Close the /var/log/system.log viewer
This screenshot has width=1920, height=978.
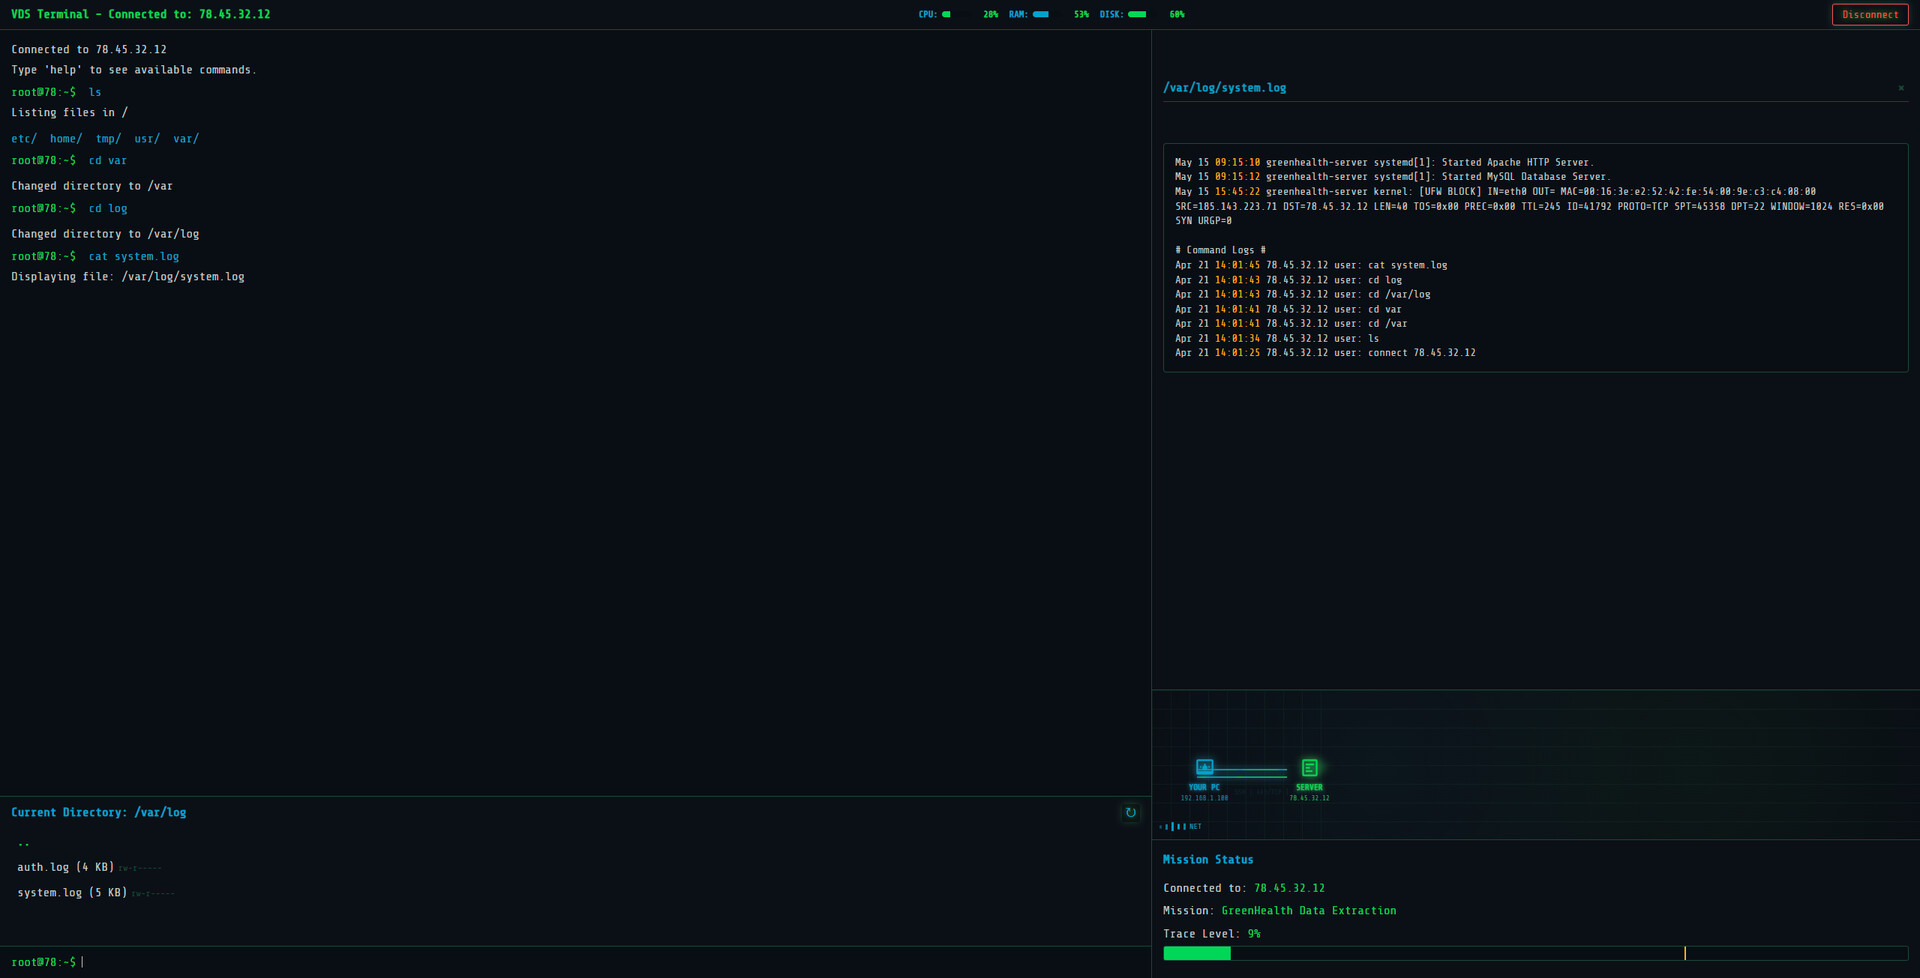(1901, 88)
